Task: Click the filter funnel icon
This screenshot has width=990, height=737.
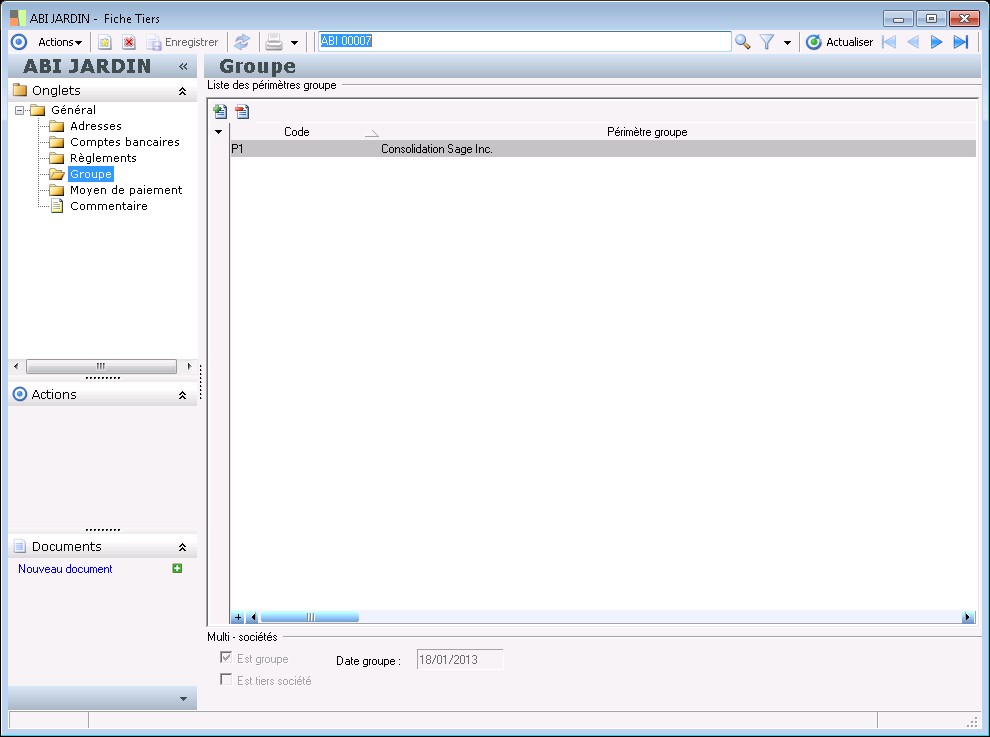Action: pos(766,42)
